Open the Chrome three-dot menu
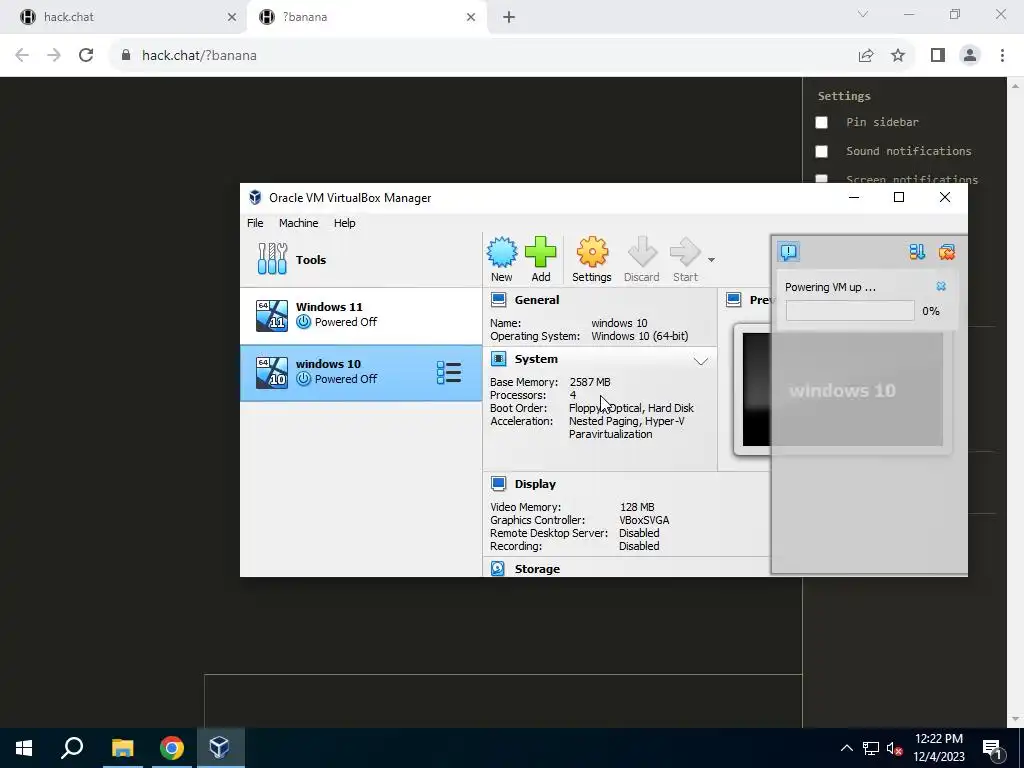Image resolution: width=1024 pixels, height=768 pixels. (1002, 56)
